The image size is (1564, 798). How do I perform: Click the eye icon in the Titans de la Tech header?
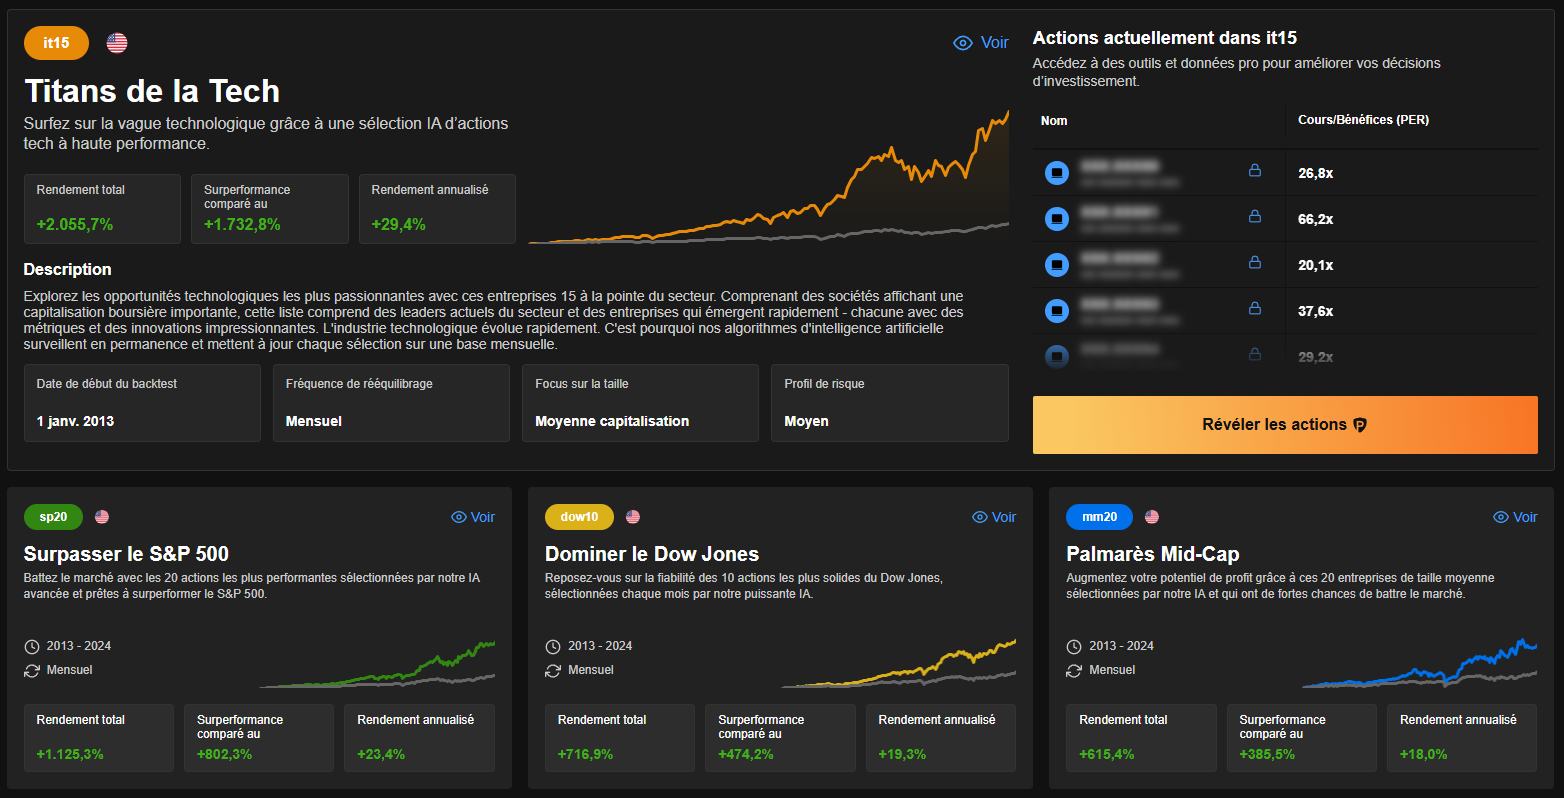(963, 43)
